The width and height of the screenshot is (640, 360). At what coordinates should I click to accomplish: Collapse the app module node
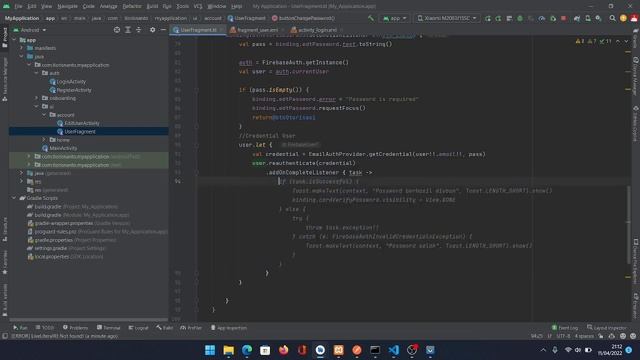point(14,40)
